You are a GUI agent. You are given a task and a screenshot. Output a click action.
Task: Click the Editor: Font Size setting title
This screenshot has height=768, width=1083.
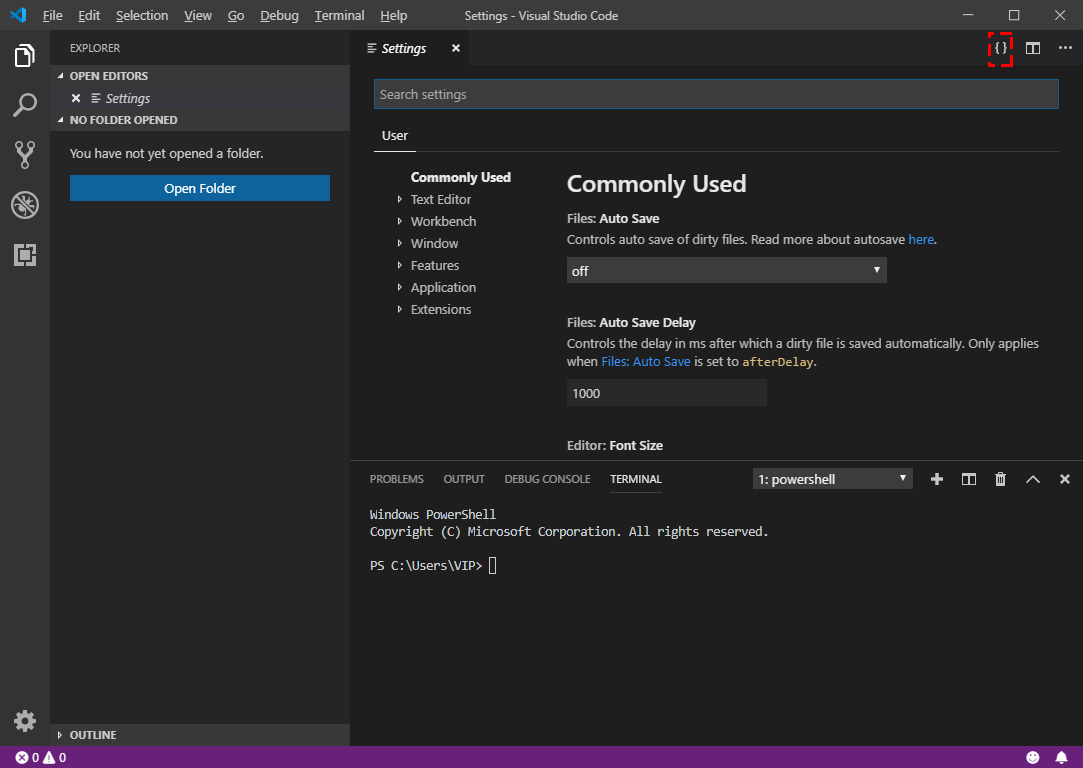click(615, 446)
